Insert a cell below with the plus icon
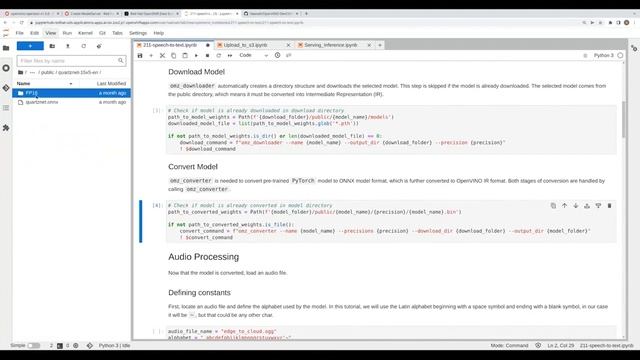 (151, 56)
